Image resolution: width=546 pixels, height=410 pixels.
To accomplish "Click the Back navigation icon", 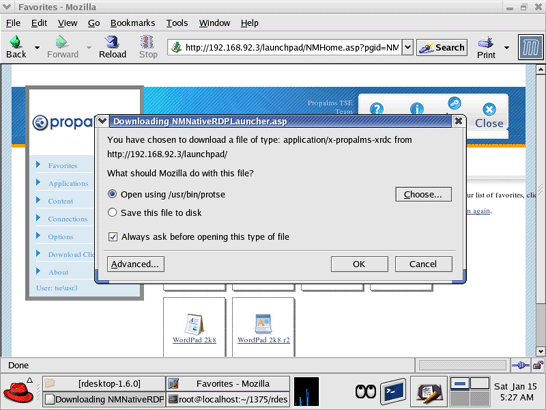I will pos(16,42).
